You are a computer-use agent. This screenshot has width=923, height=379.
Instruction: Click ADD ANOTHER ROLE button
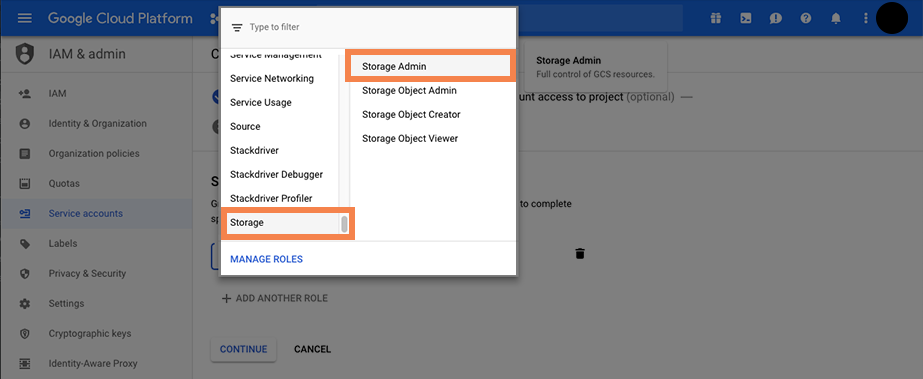click(274, 298)
